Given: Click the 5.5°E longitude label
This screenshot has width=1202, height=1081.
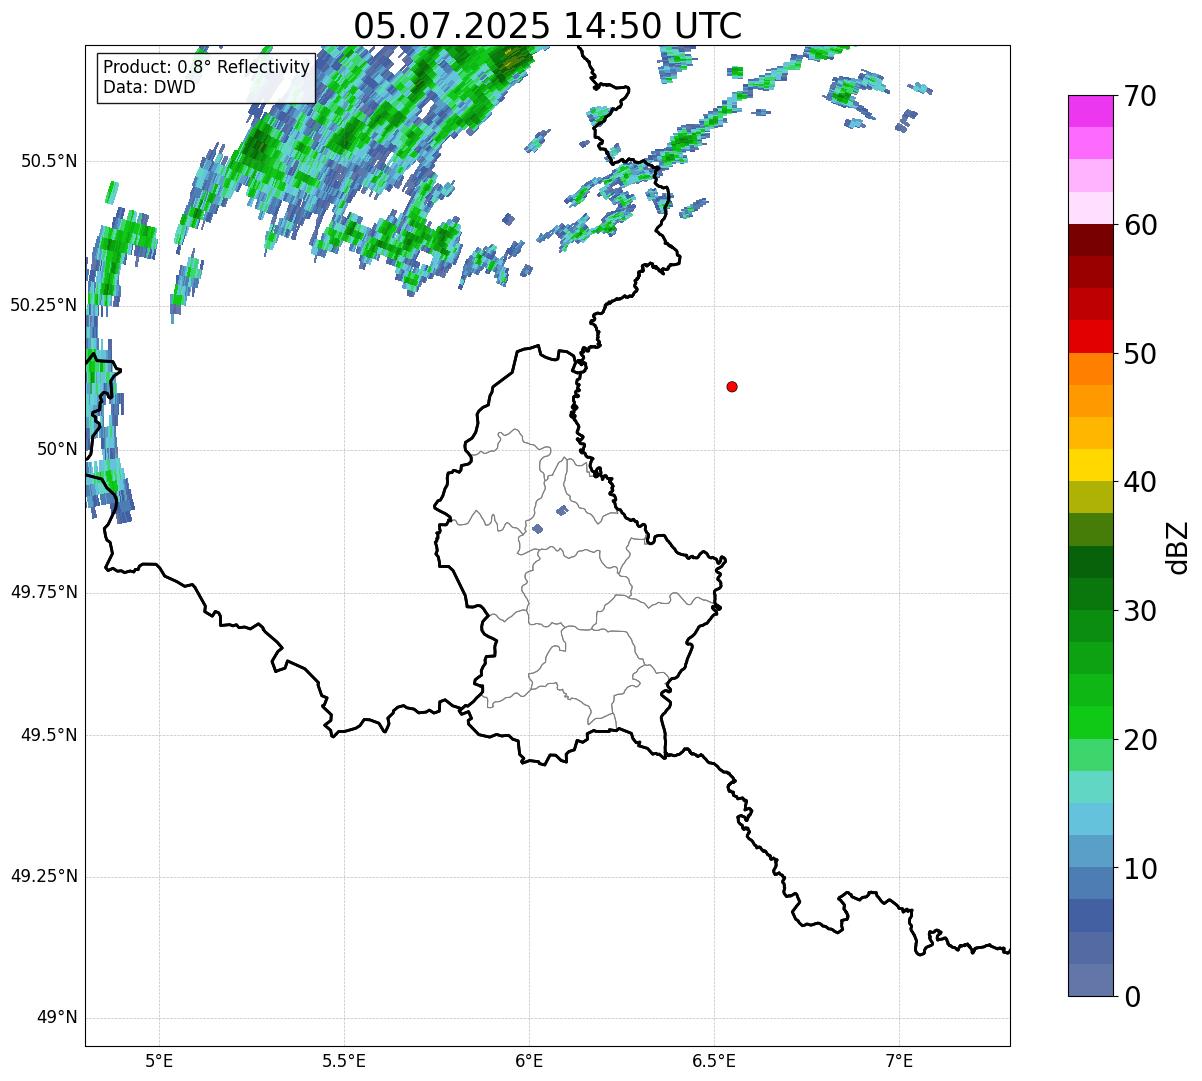Looking at the screenshot, I should 344,1060.
